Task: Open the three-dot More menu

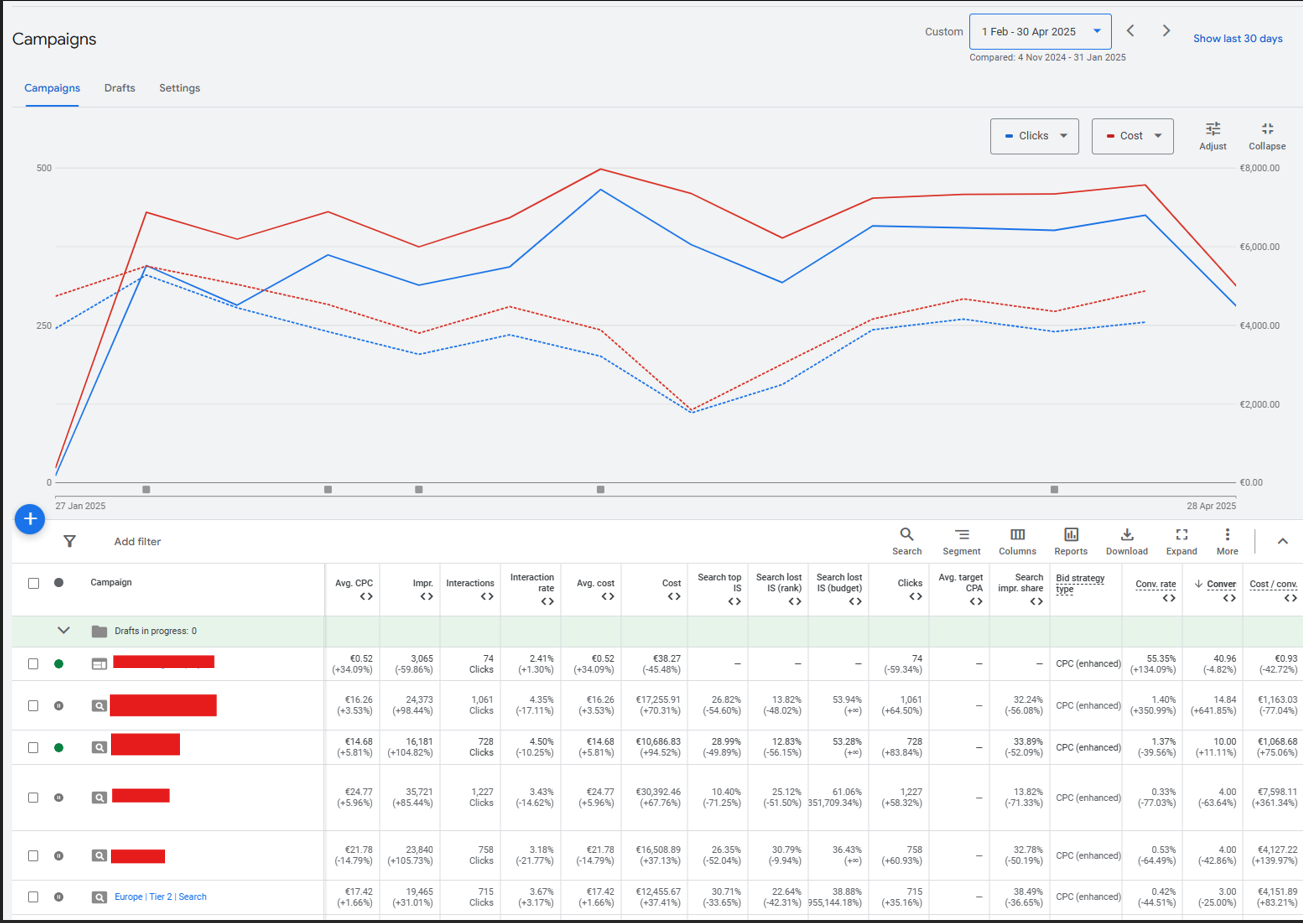Action: pos(1227,535)
